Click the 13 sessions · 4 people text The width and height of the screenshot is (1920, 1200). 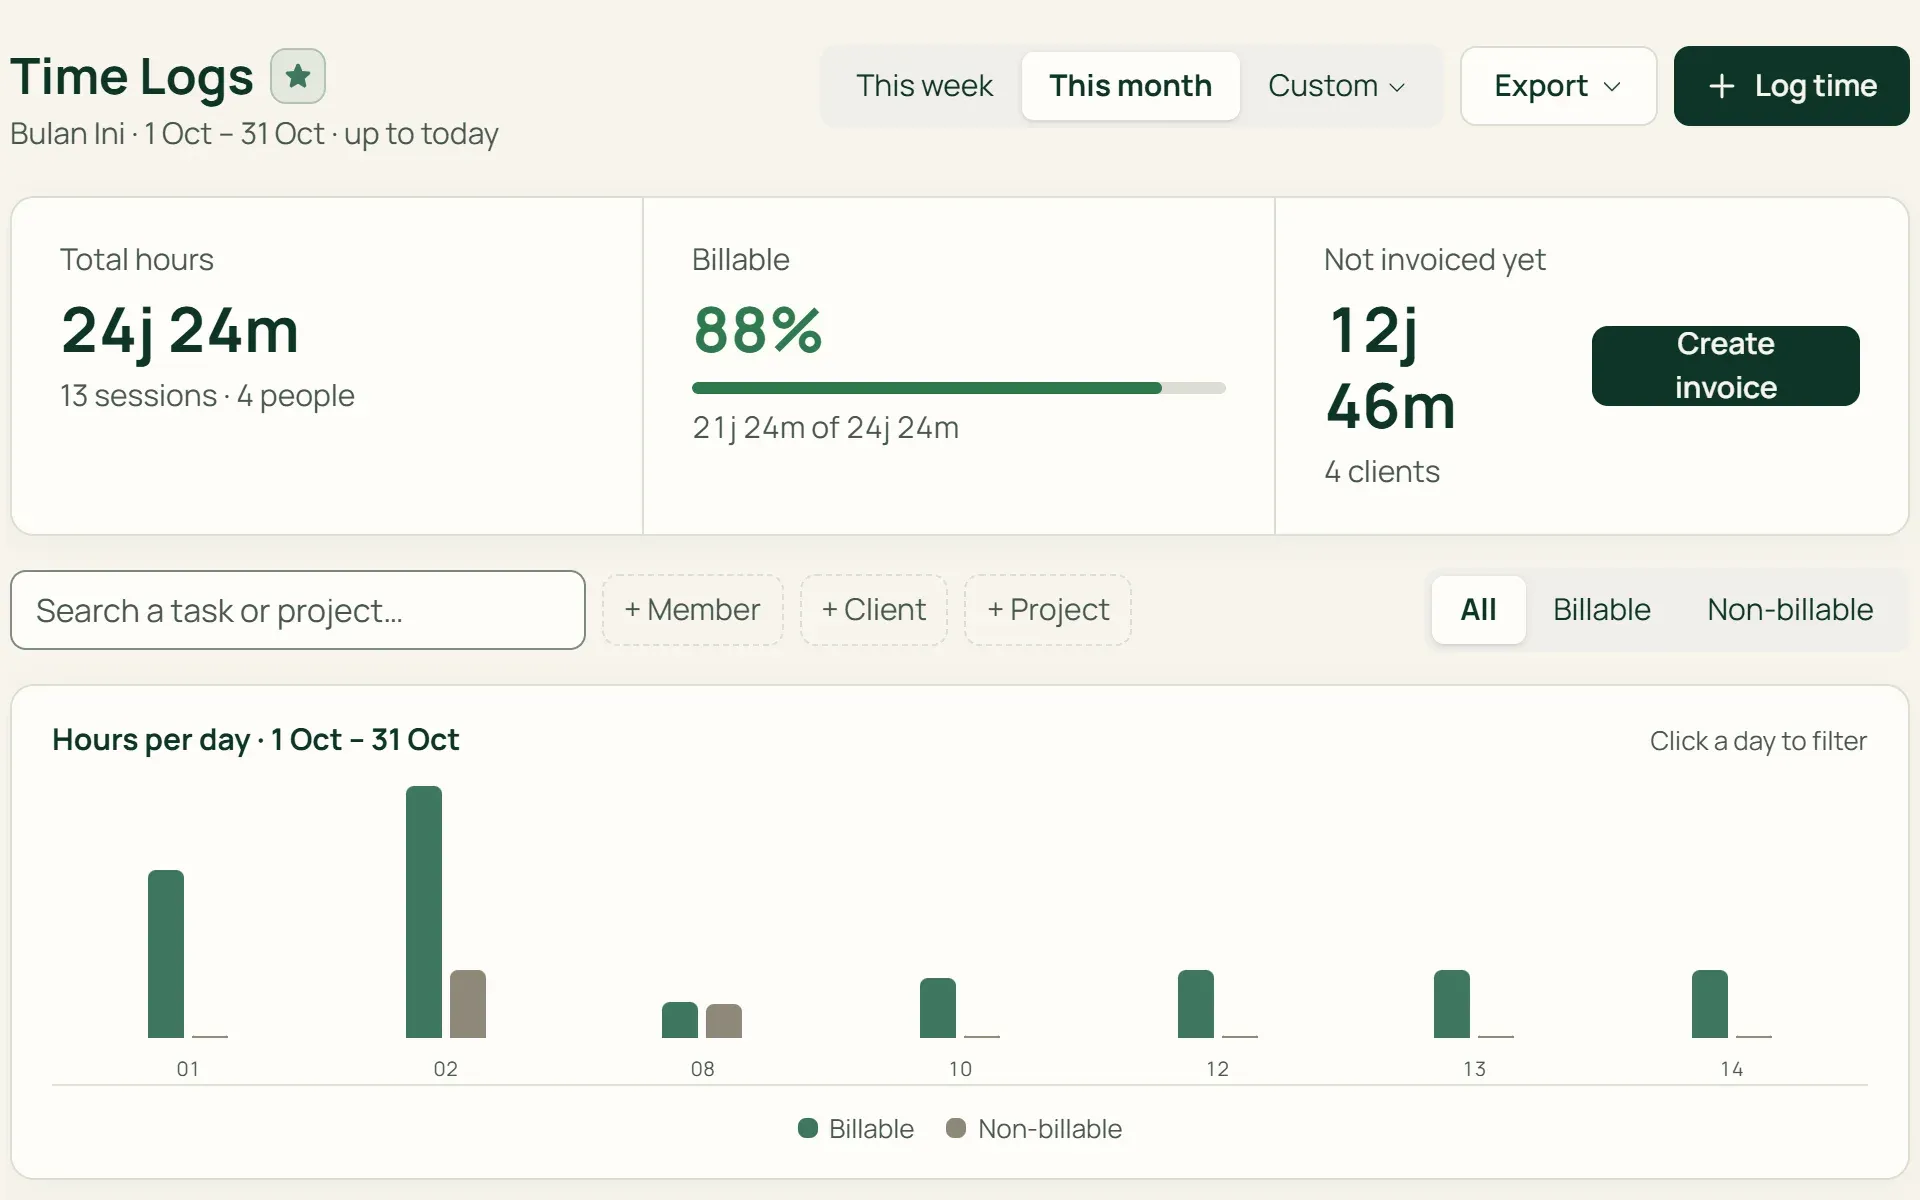(x=207, y=396)
